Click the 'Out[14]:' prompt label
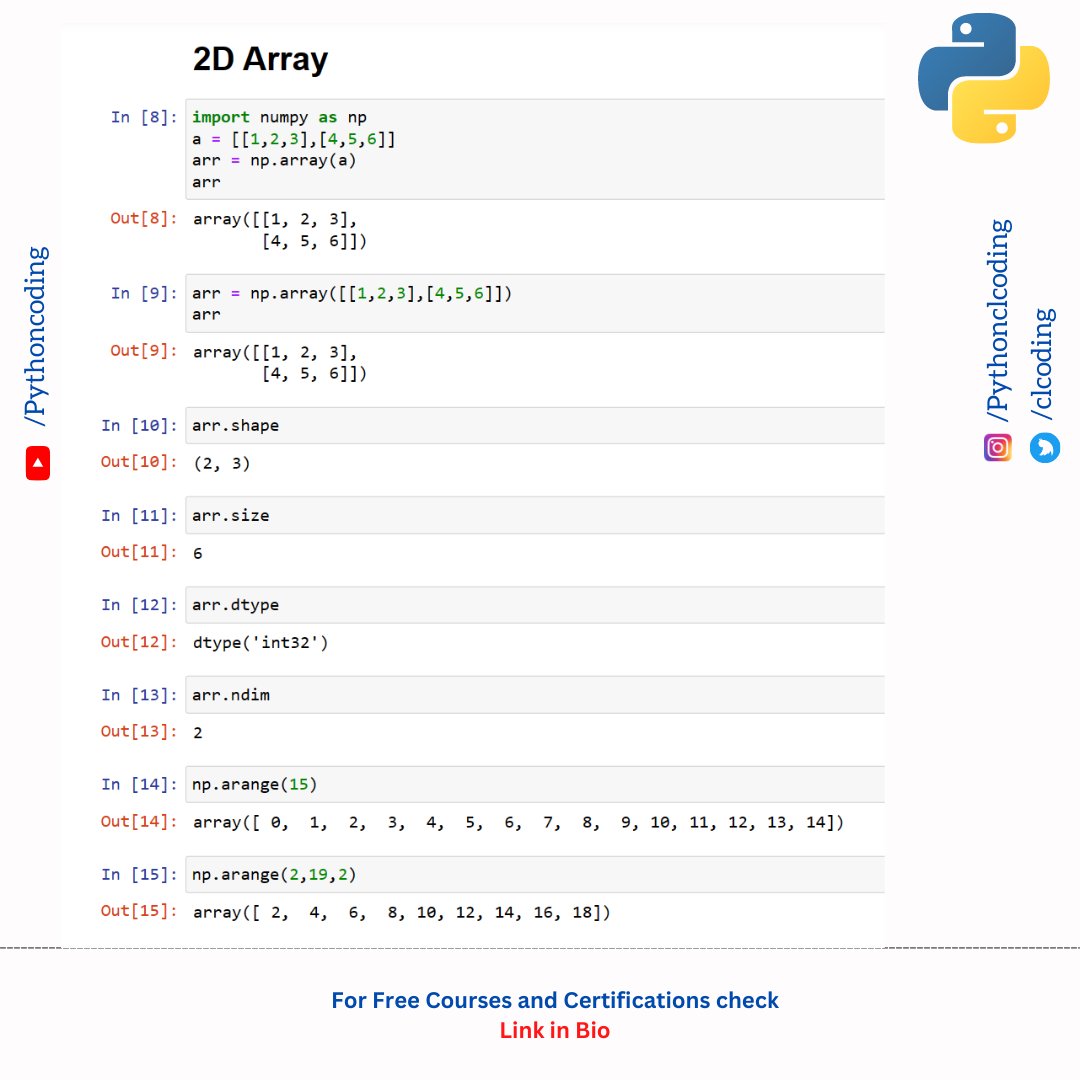The image size is (1080, 1080). 139,822
